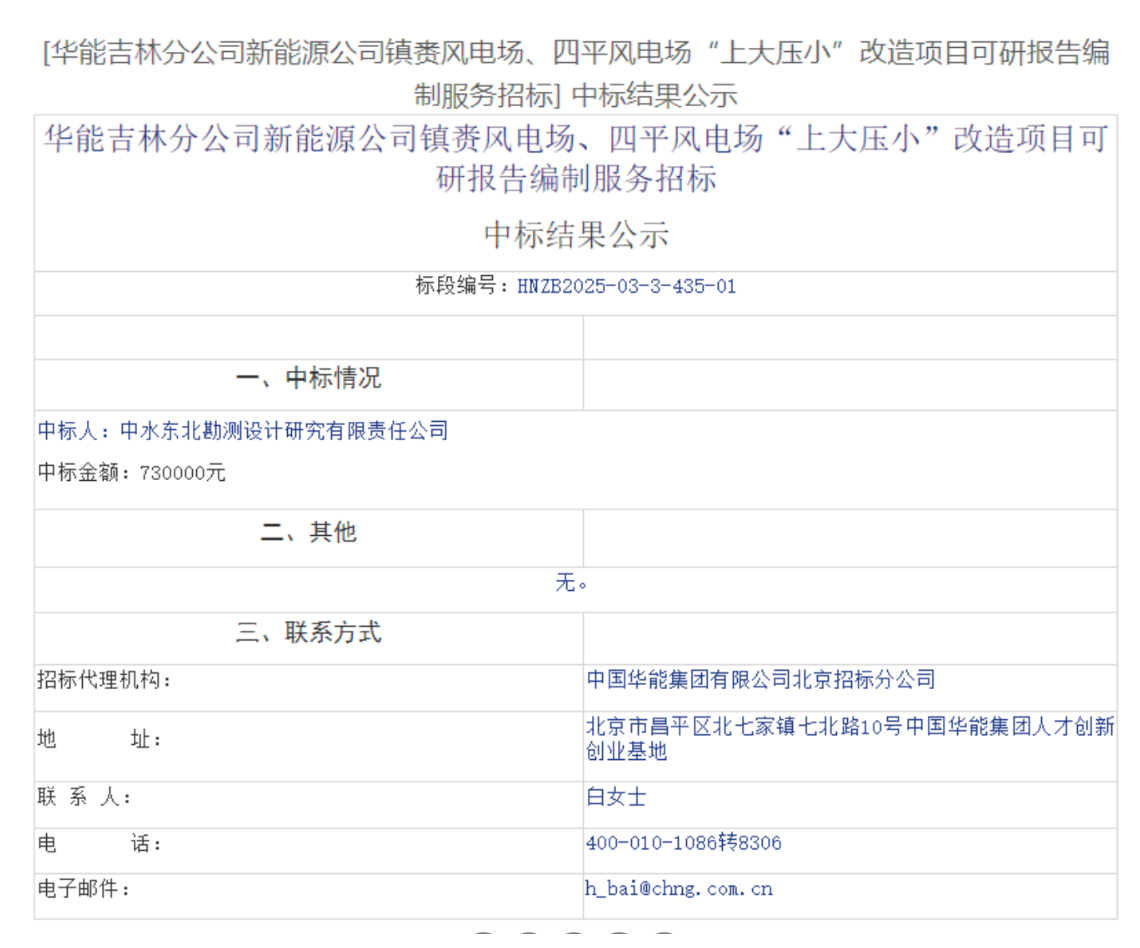
Task: Select section number HNZB2025-03-3-435-01
Action: (626, 286)
